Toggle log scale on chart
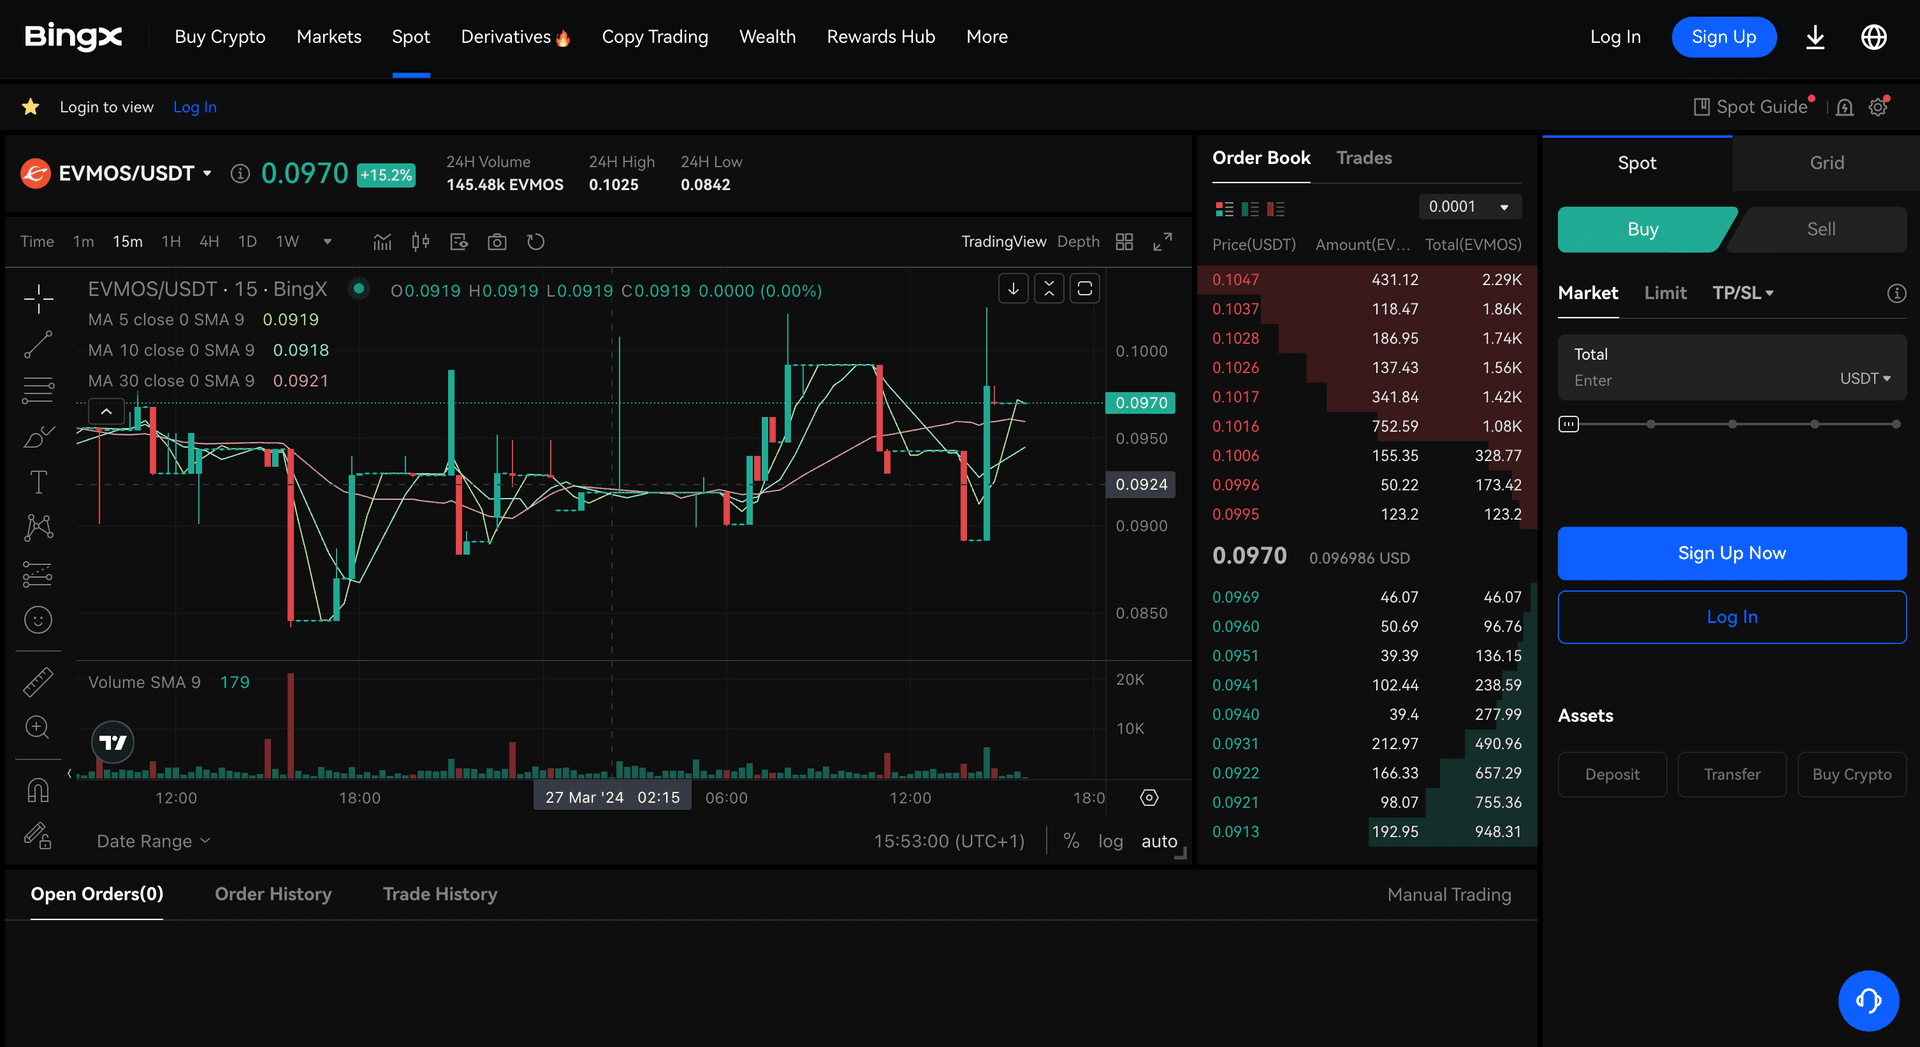The image size is (1920, 1047). click(x=1110, y=841)
